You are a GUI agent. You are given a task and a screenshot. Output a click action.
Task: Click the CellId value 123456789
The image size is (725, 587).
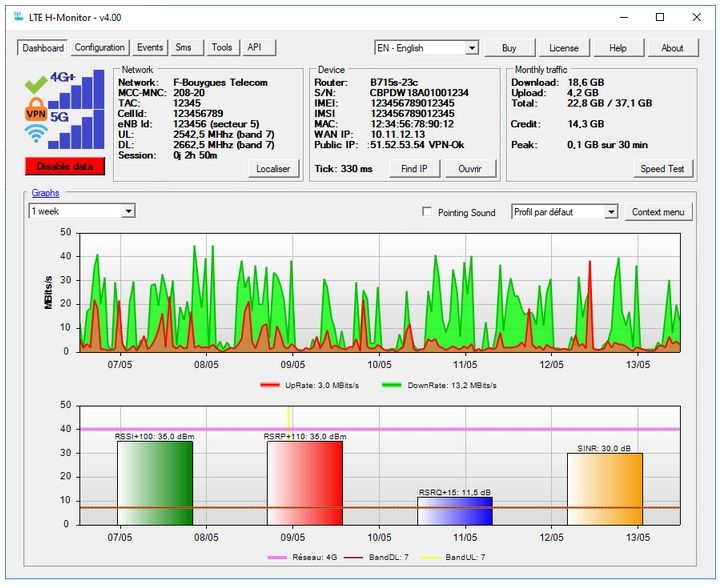pyautogui.click(x=198, y=114)
